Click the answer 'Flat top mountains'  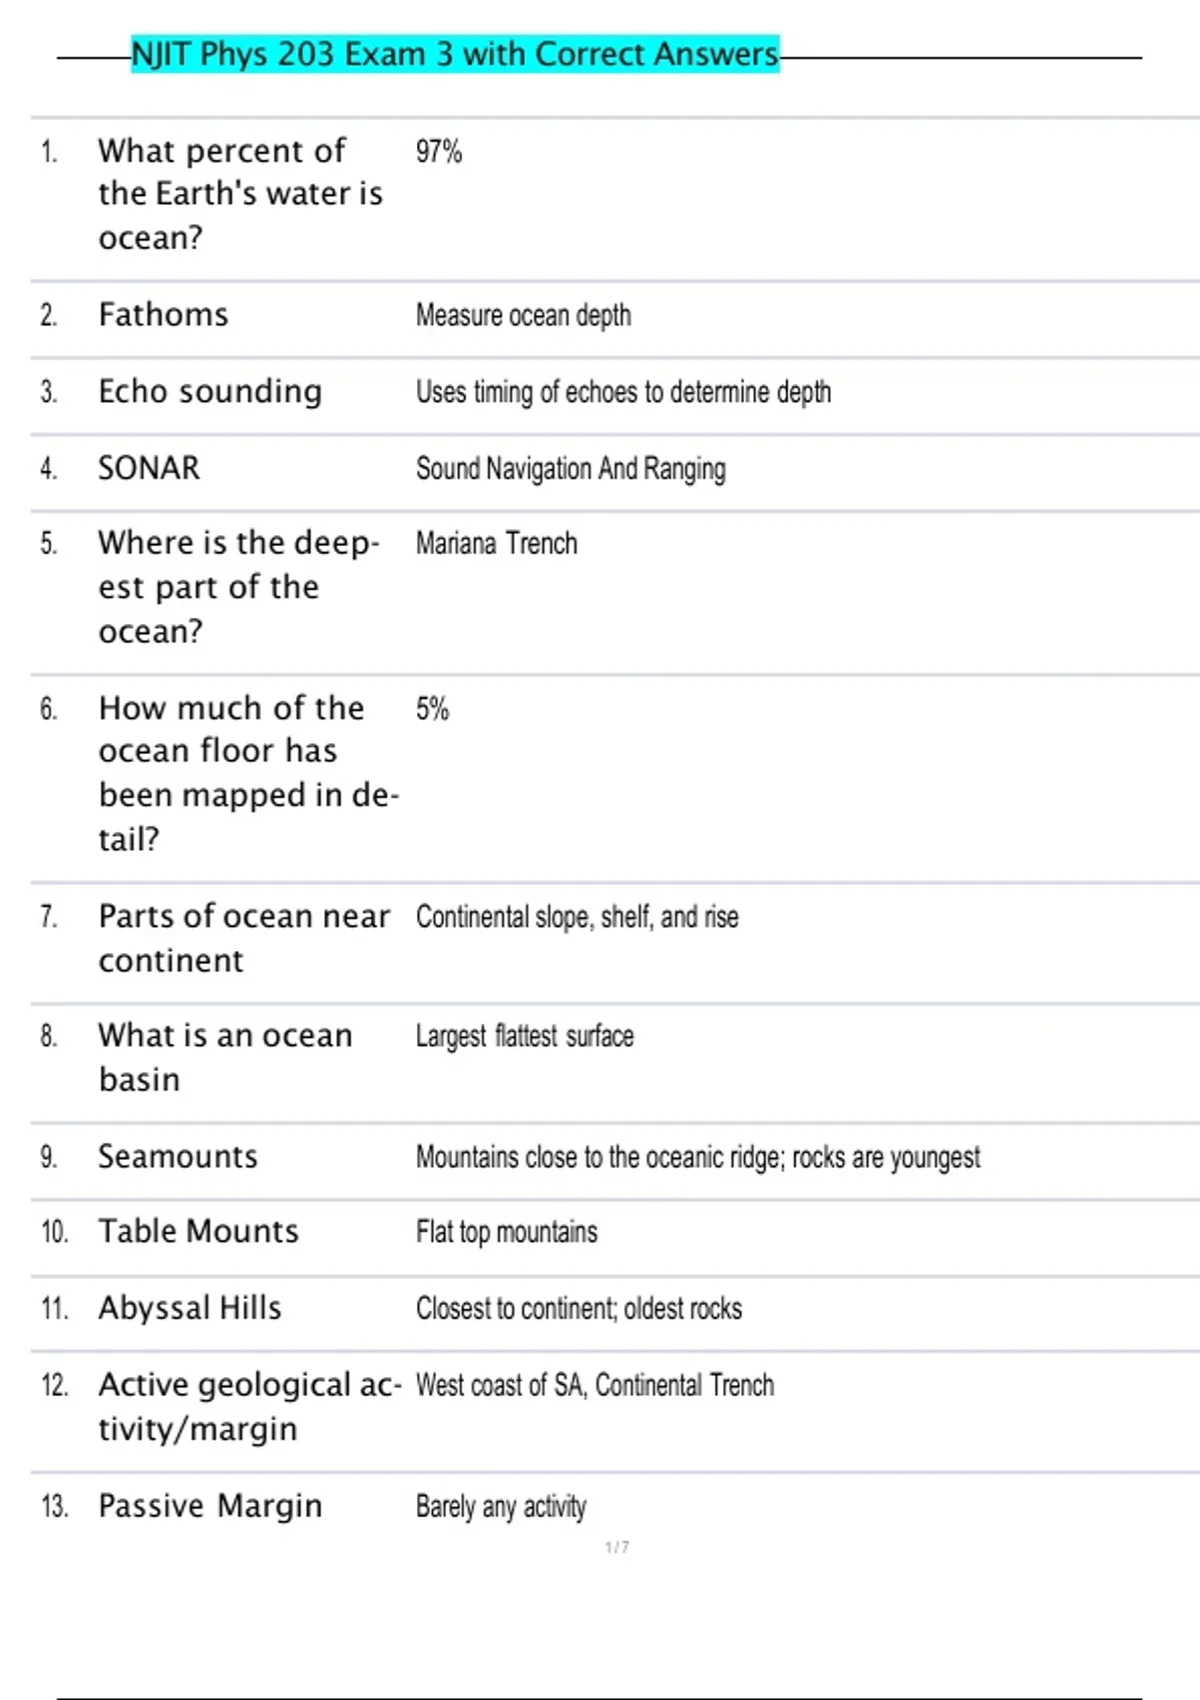coord(506,1232)
